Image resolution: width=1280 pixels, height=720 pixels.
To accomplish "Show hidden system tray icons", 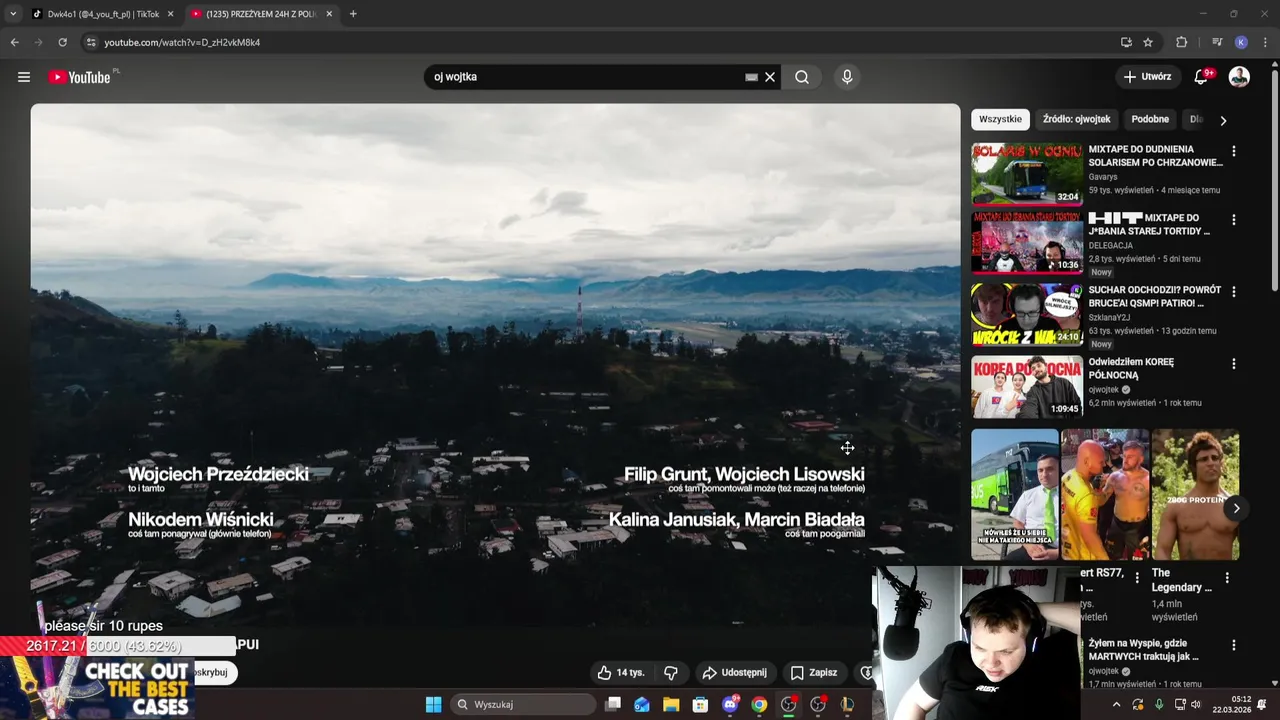I will 1116,705.
